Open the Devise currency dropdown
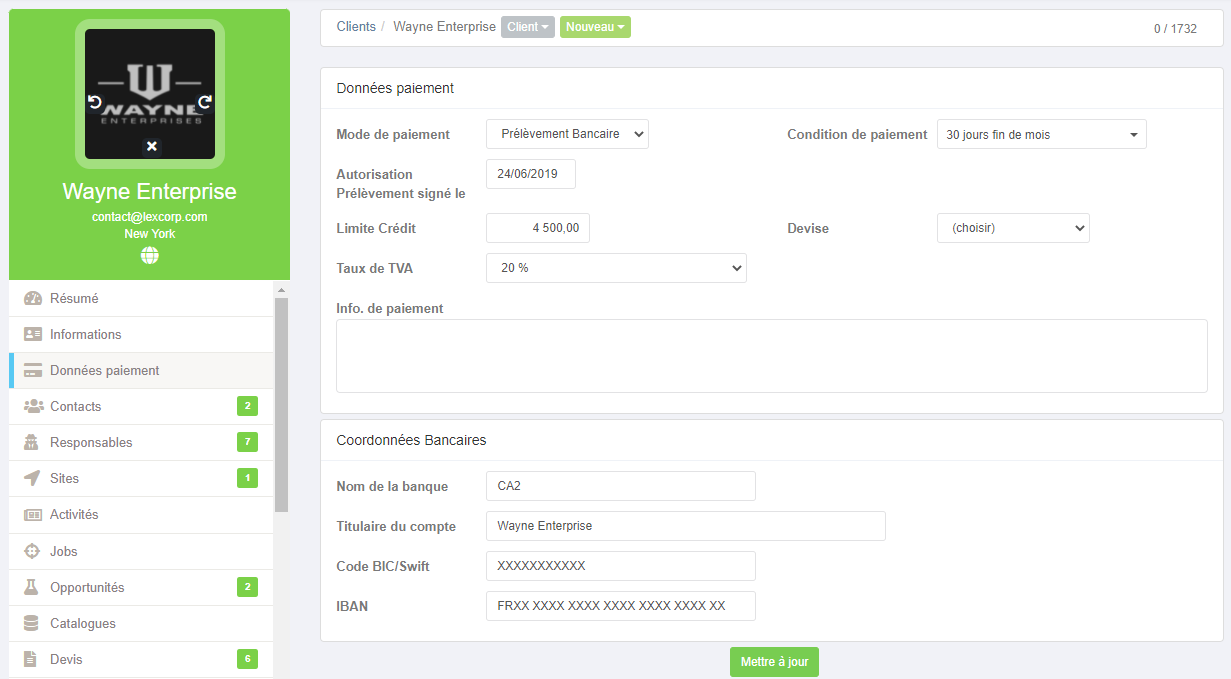This screenshot has height=679, width=1231. (x=1013, y=228)
